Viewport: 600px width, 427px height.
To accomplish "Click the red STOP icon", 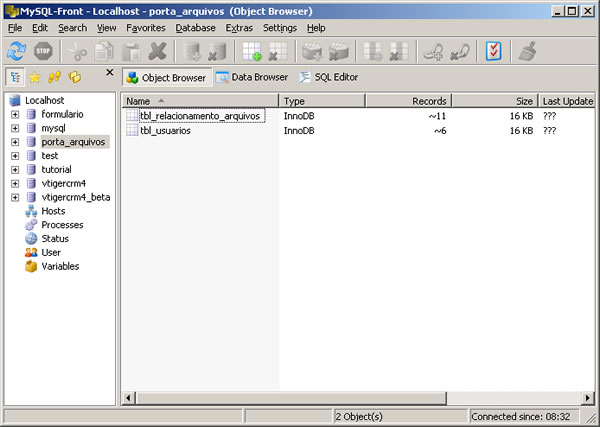I will click(43, 51).
